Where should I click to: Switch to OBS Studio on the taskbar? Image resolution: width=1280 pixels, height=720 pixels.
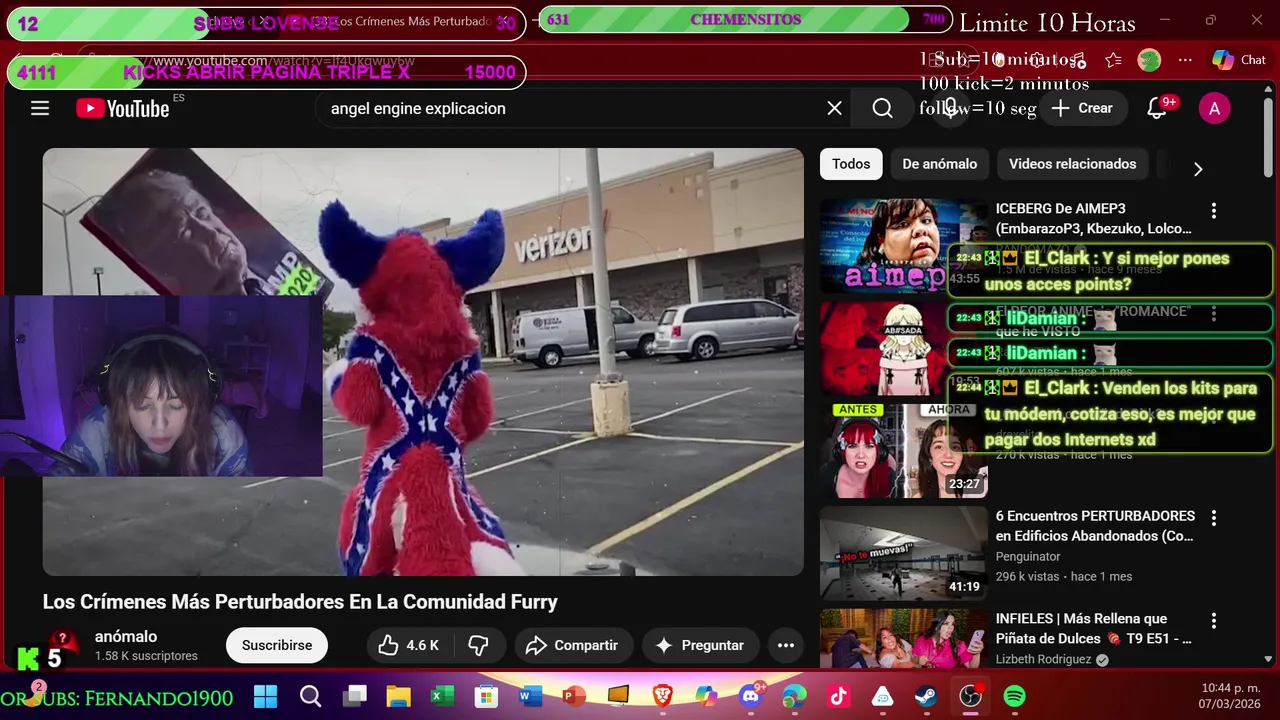click(x=970, y=696)
